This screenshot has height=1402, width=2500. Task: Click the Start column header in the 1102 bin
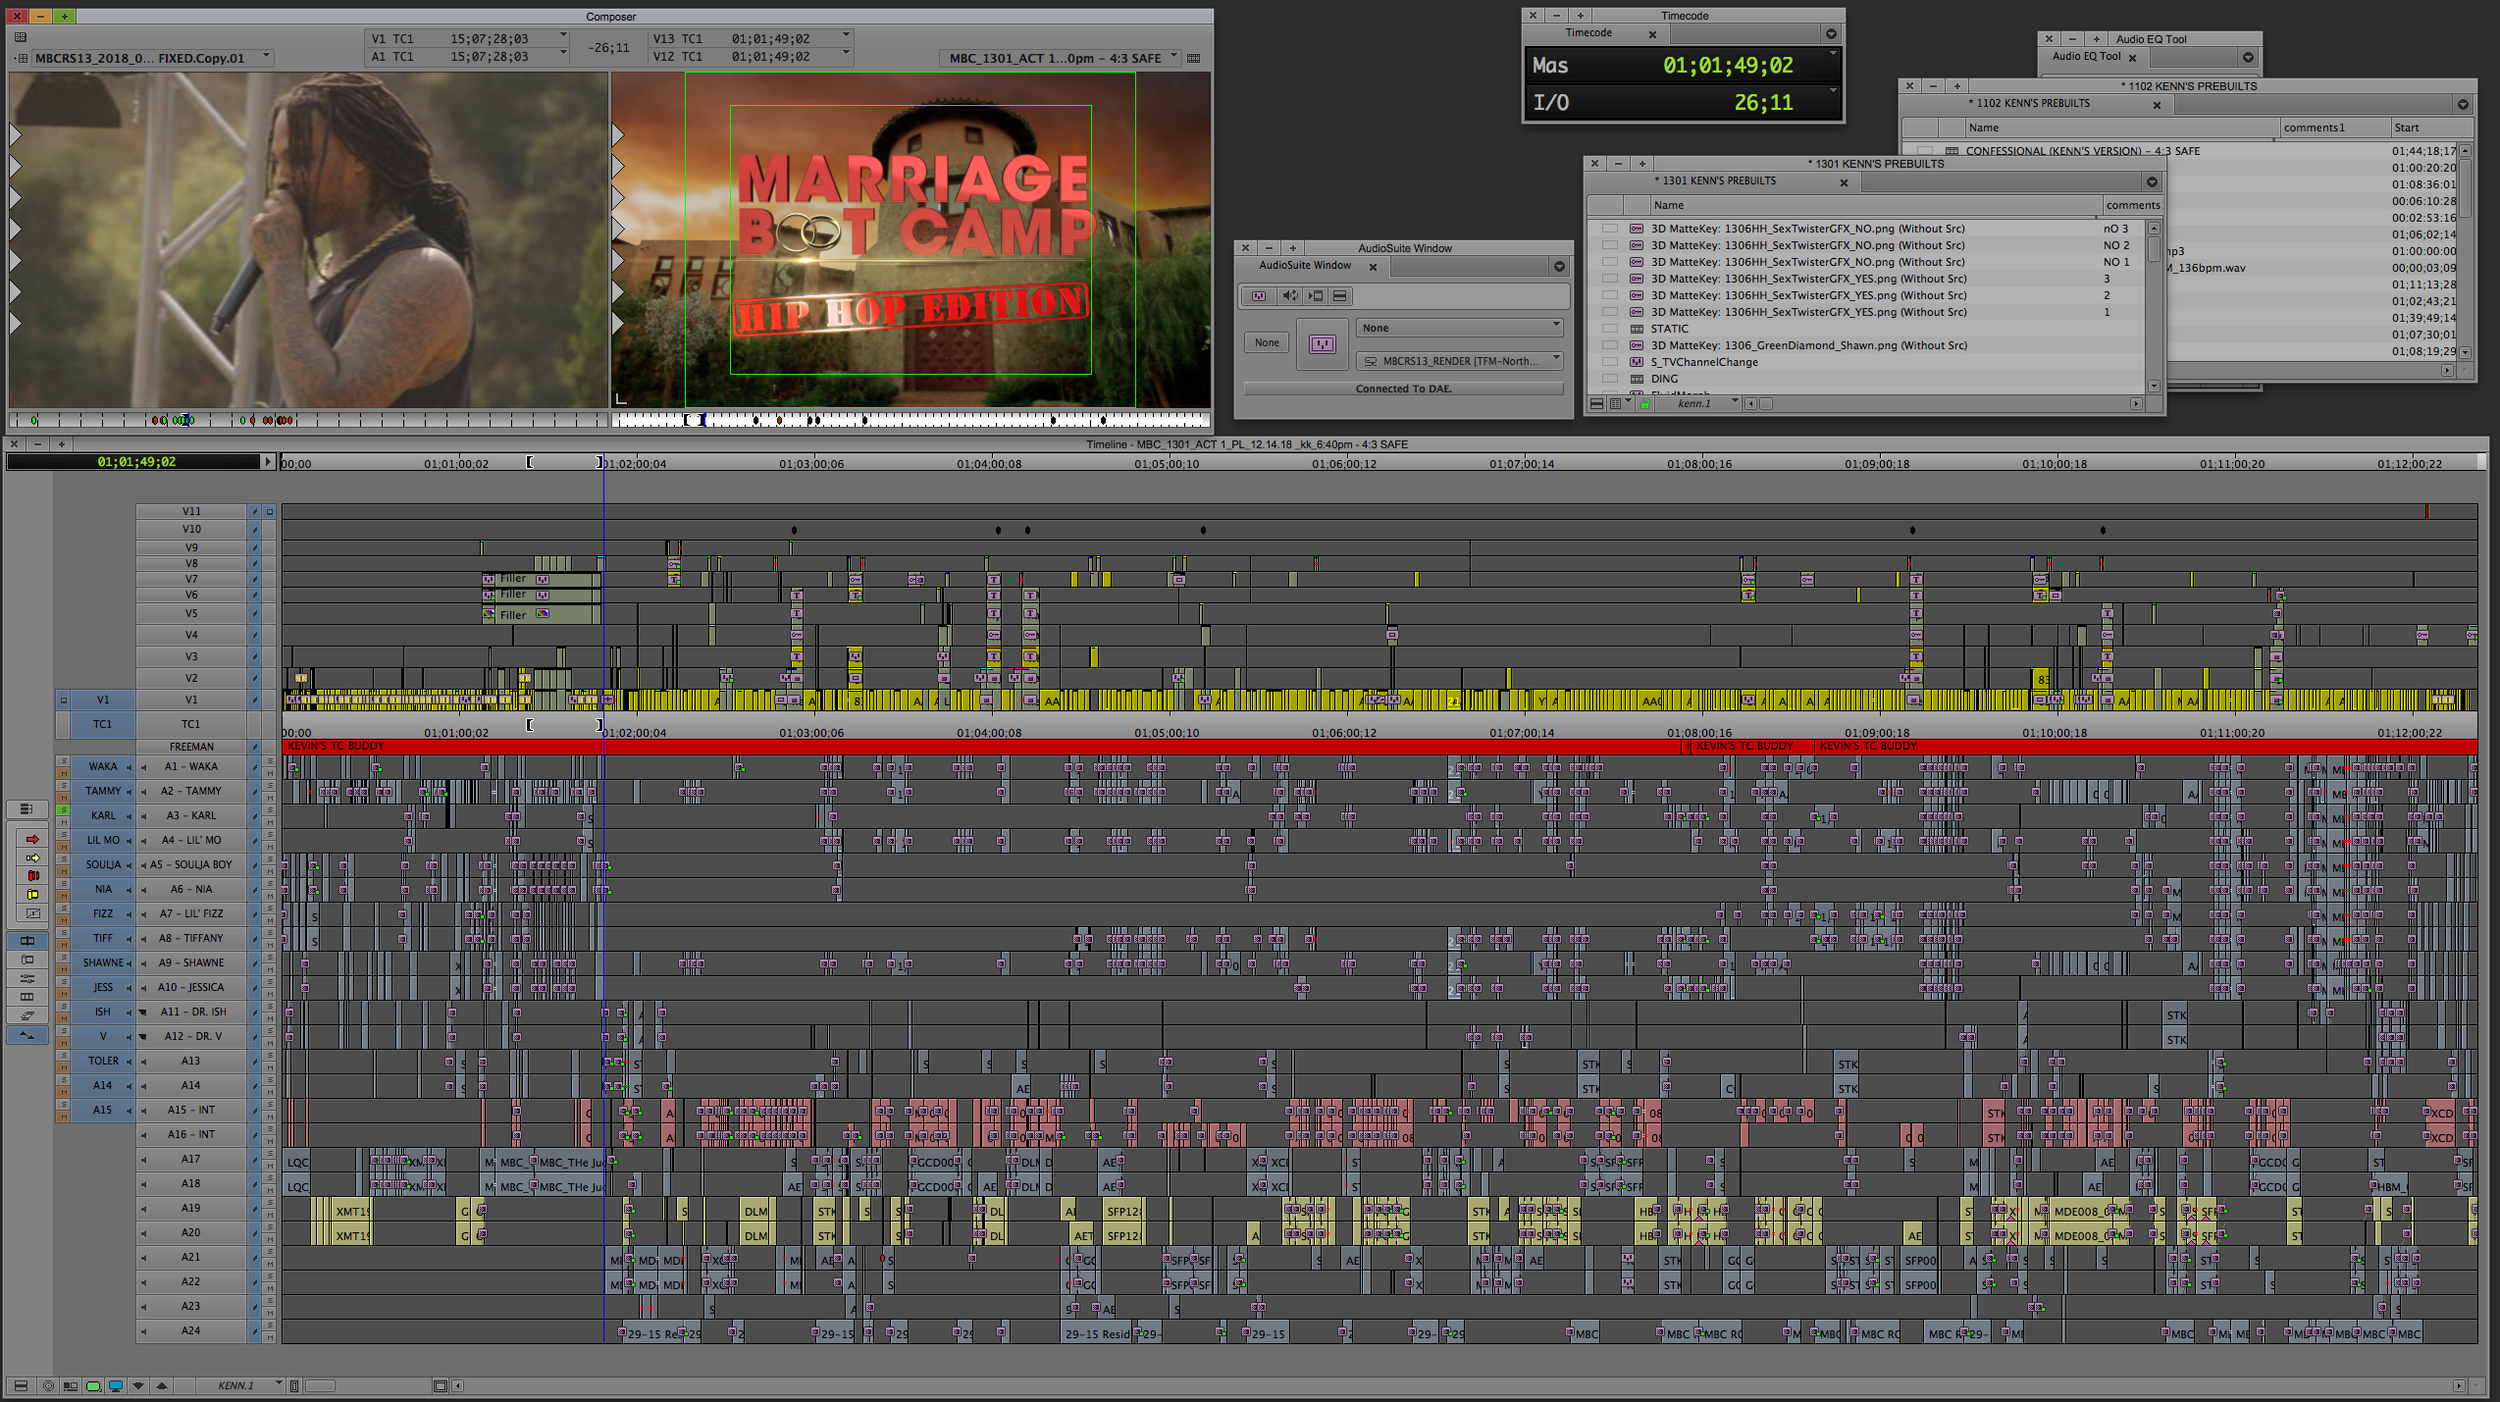2431,128
